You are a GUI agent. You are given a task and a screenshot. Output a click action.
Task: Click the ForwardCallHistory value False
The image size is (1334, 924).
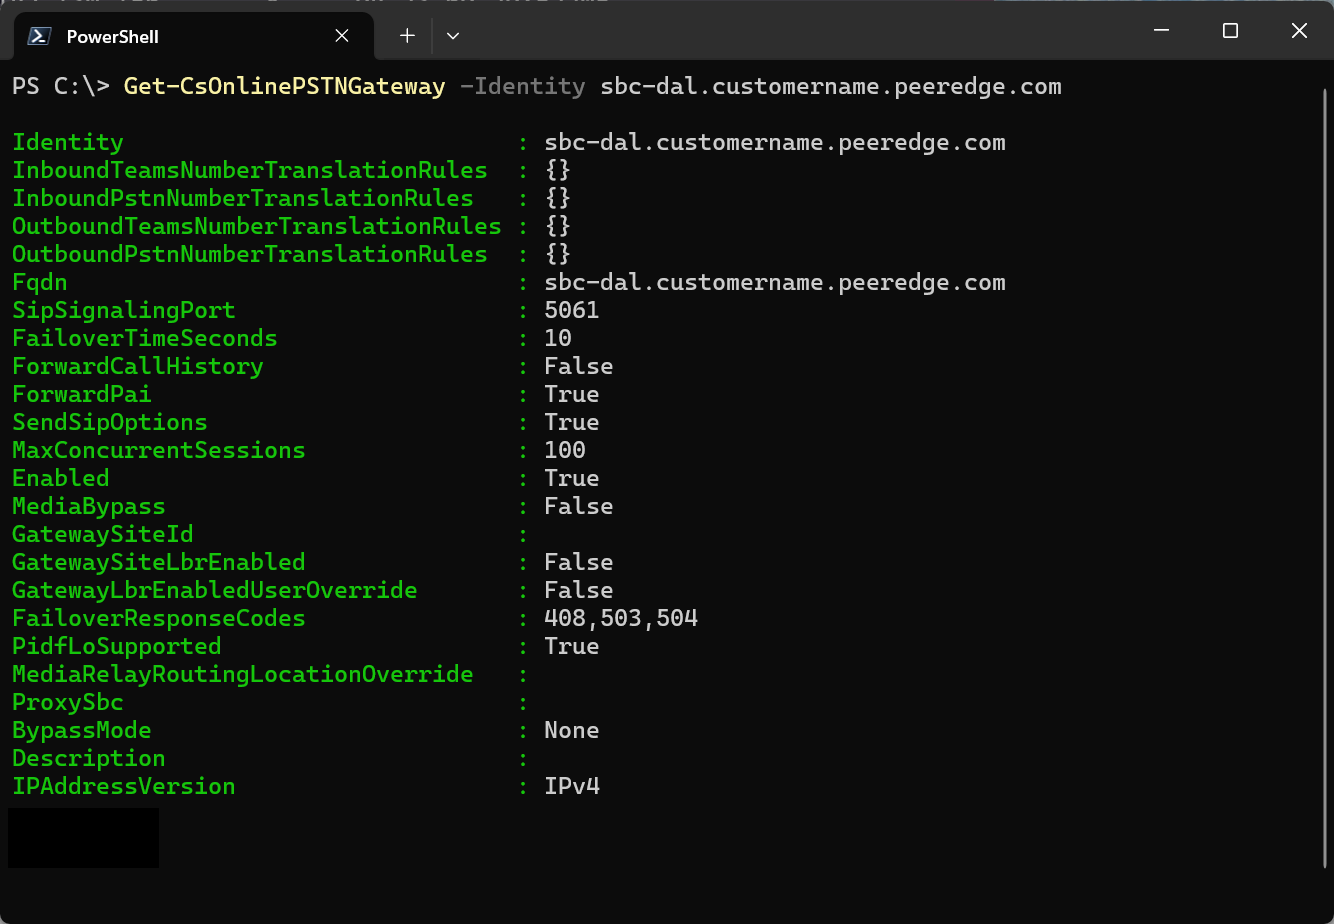(579, 366)
